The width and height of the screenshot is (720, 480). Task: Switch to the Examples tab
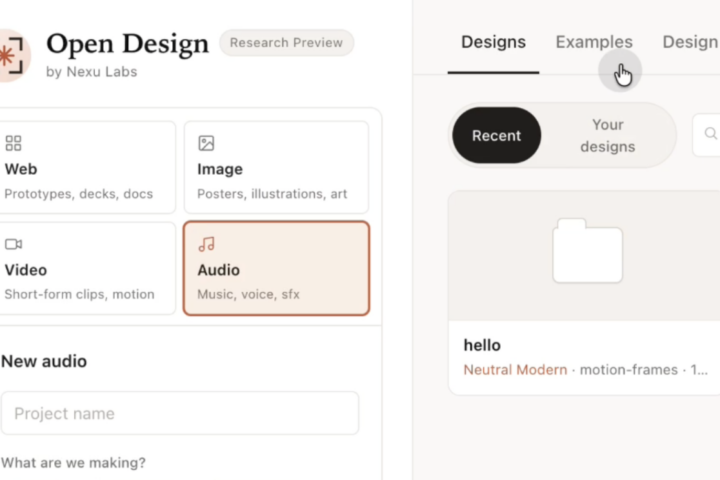(594, 42)
